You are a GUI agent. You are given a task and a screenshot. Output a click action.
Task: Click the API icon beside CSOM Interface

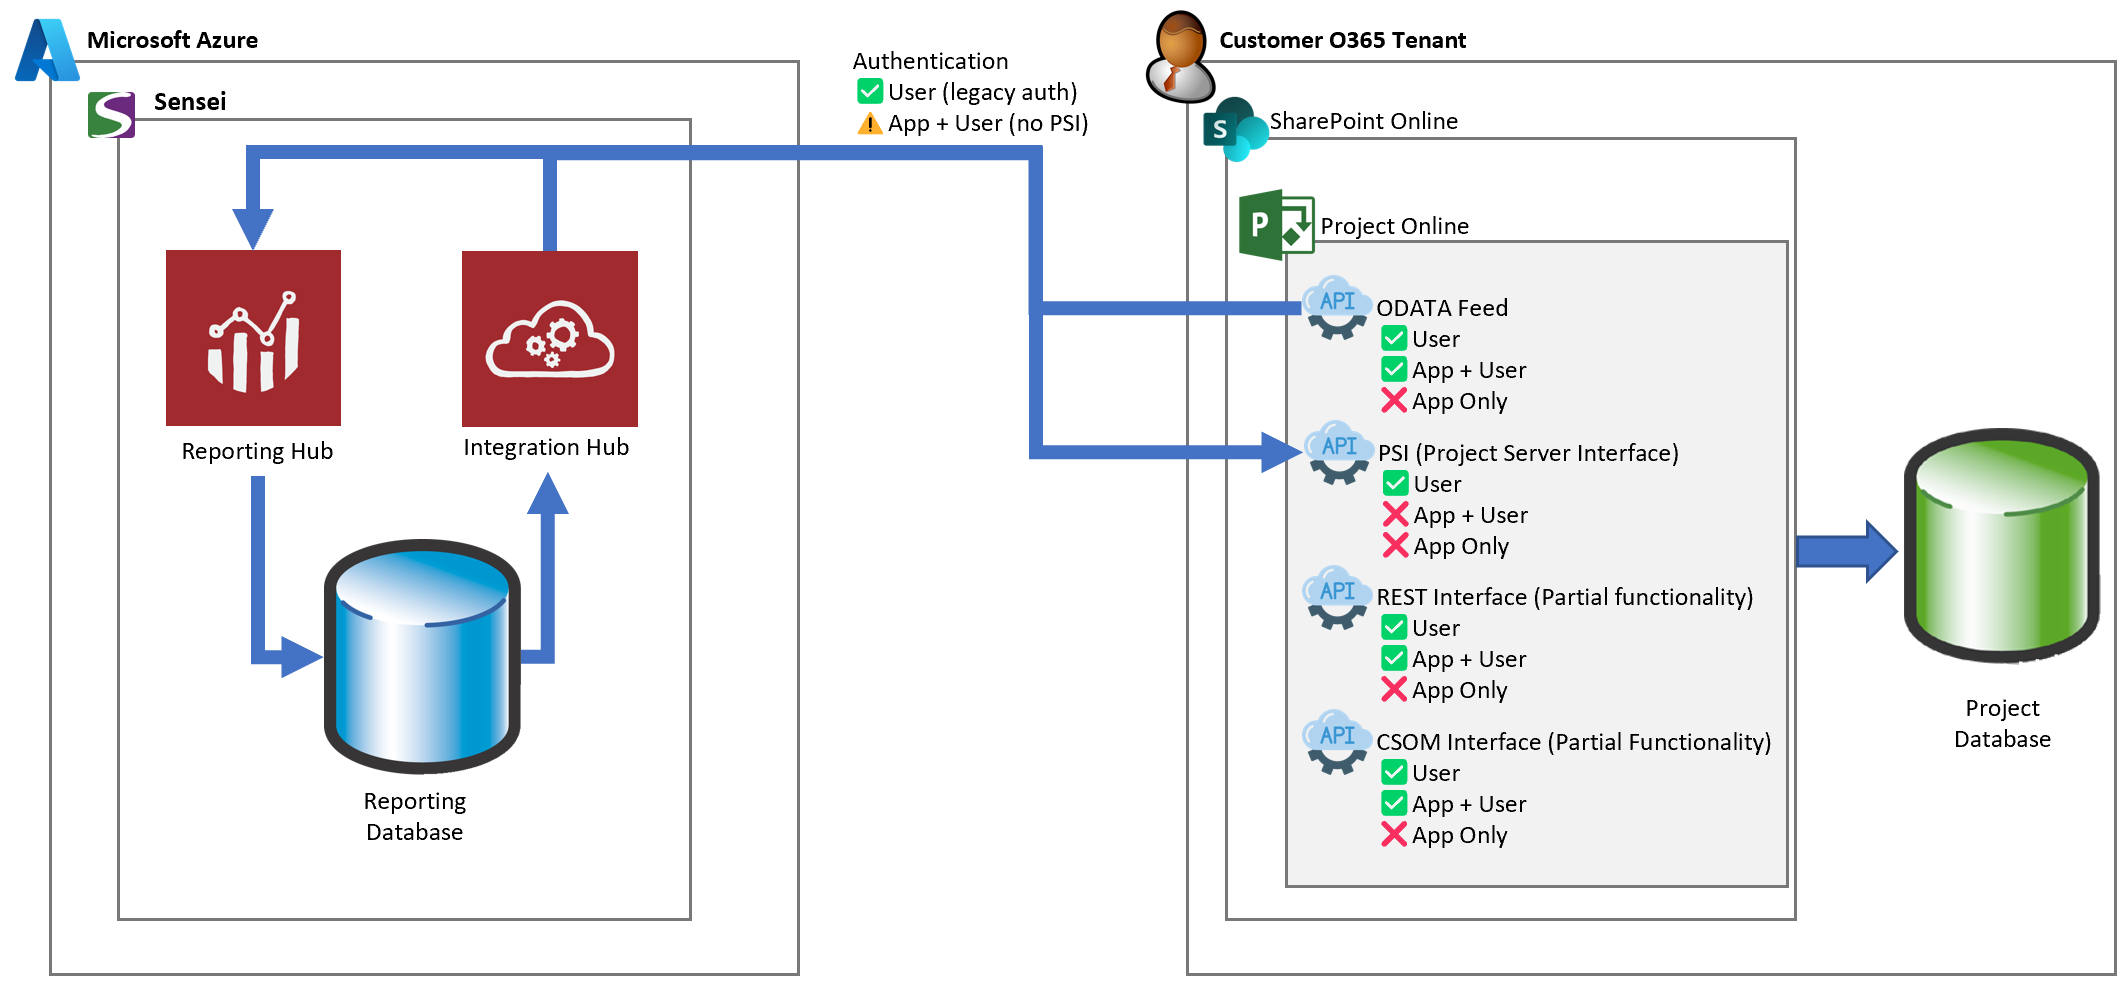click(1337, 742)
